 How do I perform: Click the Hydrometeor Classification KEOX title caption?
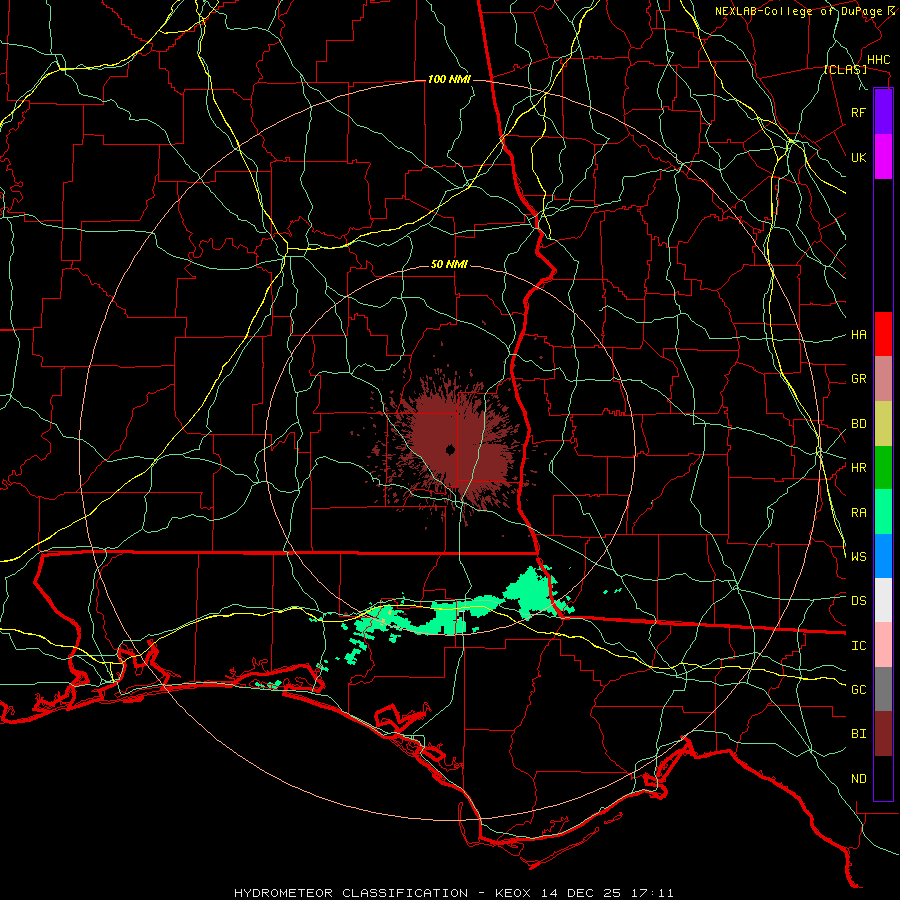pos(453,893)
